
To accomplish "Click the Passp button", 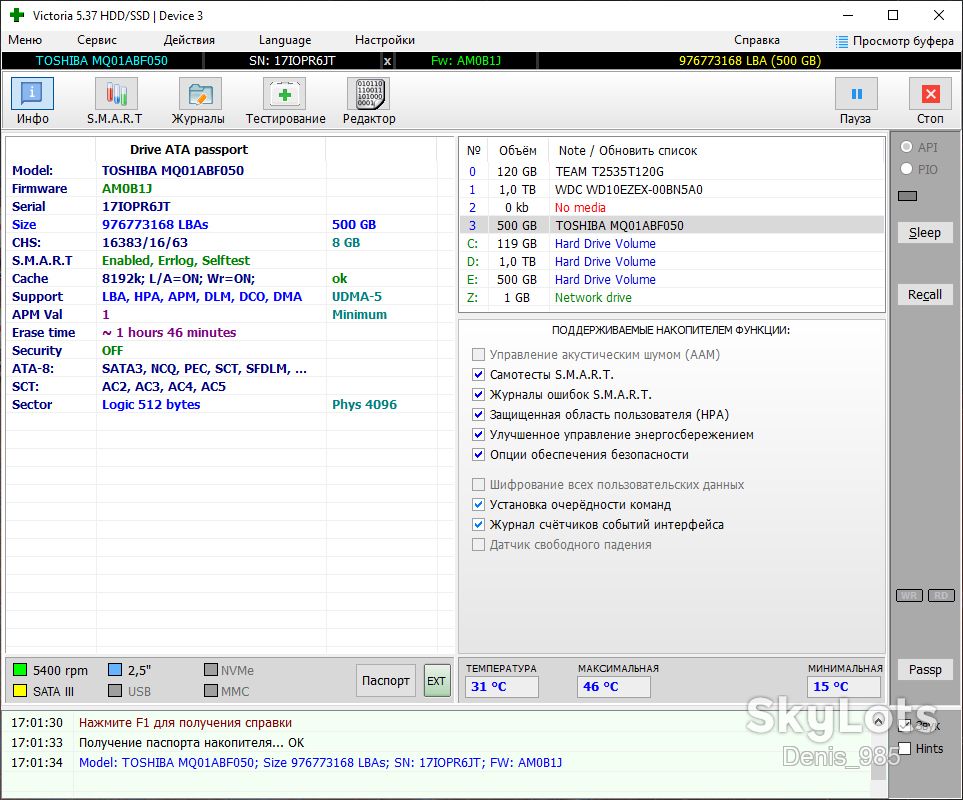I will pos(925,670).
